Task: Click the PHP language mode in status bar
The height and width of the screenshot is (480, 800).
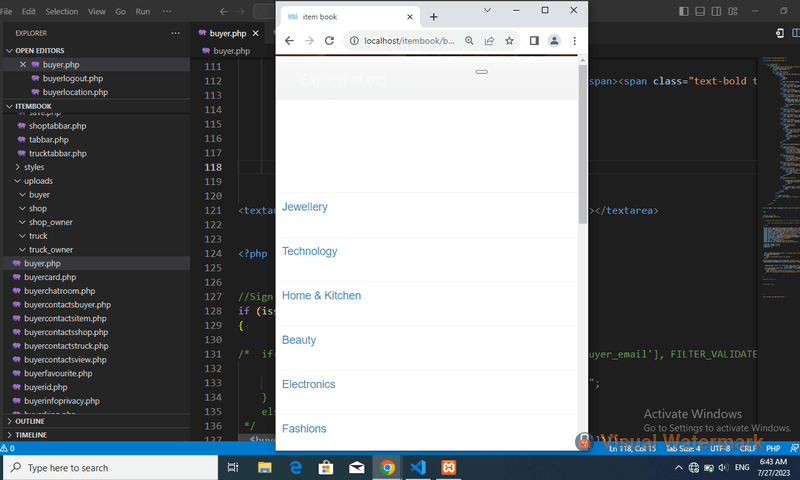Action: [x=773, y=448]
